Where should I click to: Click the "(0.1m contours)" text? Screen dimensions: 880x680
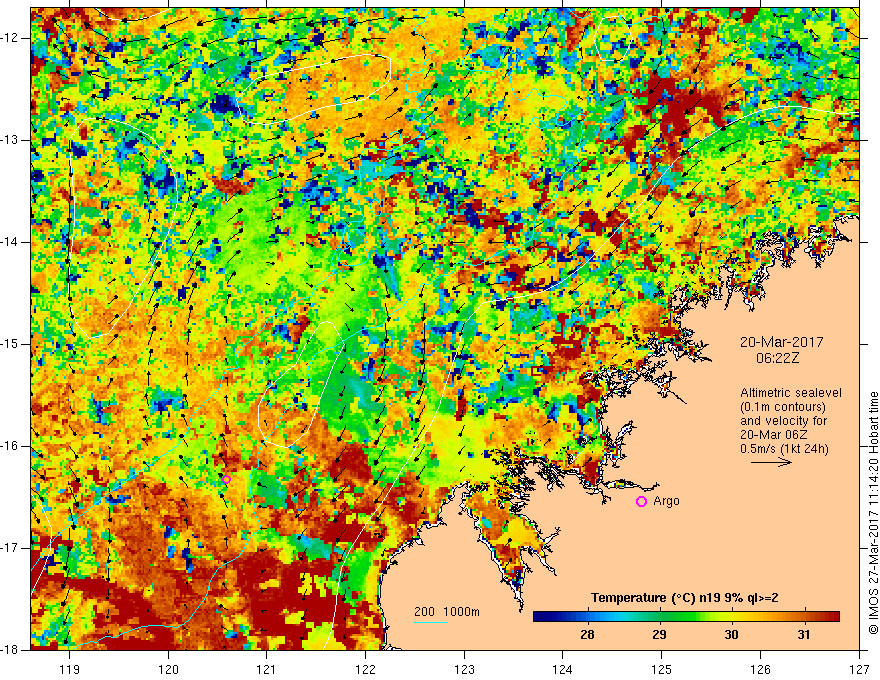click(783, 407)
